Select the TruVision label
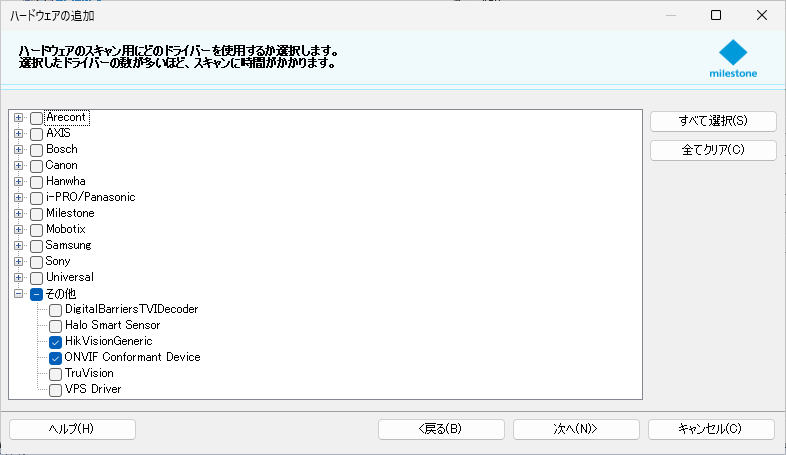 point(89,373)
